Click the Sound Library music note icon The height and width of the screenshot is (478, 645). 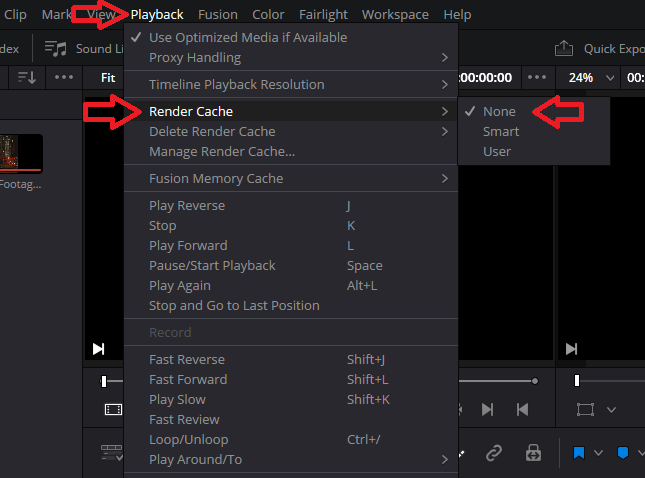(x=56, y=48)
